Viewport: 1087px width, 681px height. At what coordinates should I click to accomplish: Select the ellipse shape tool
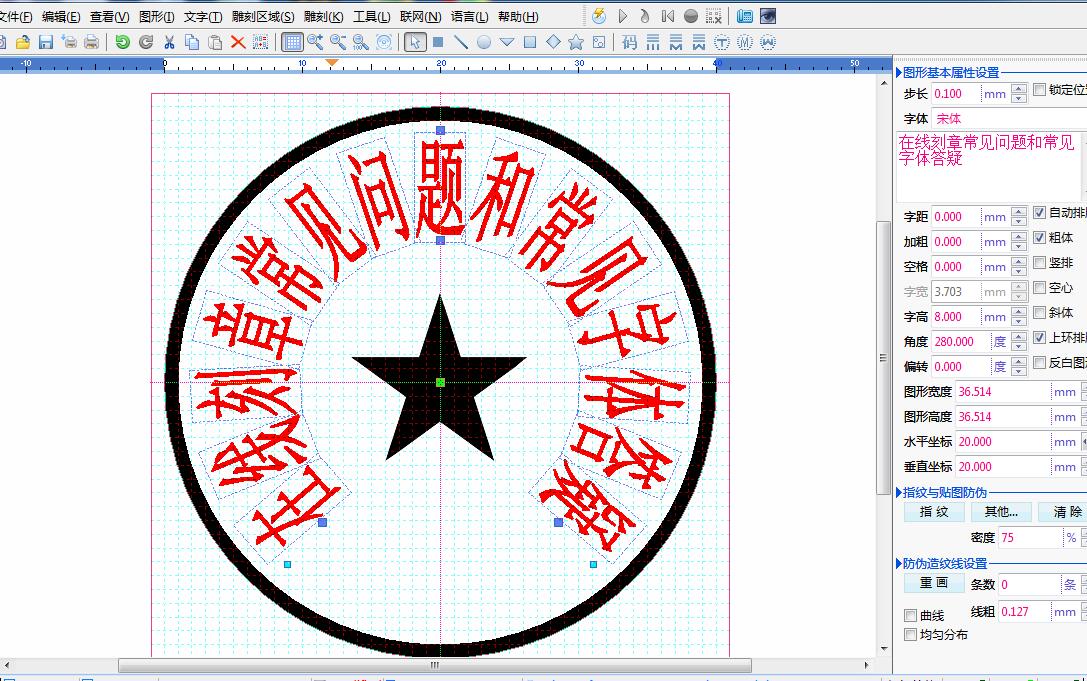pos(484,42)
